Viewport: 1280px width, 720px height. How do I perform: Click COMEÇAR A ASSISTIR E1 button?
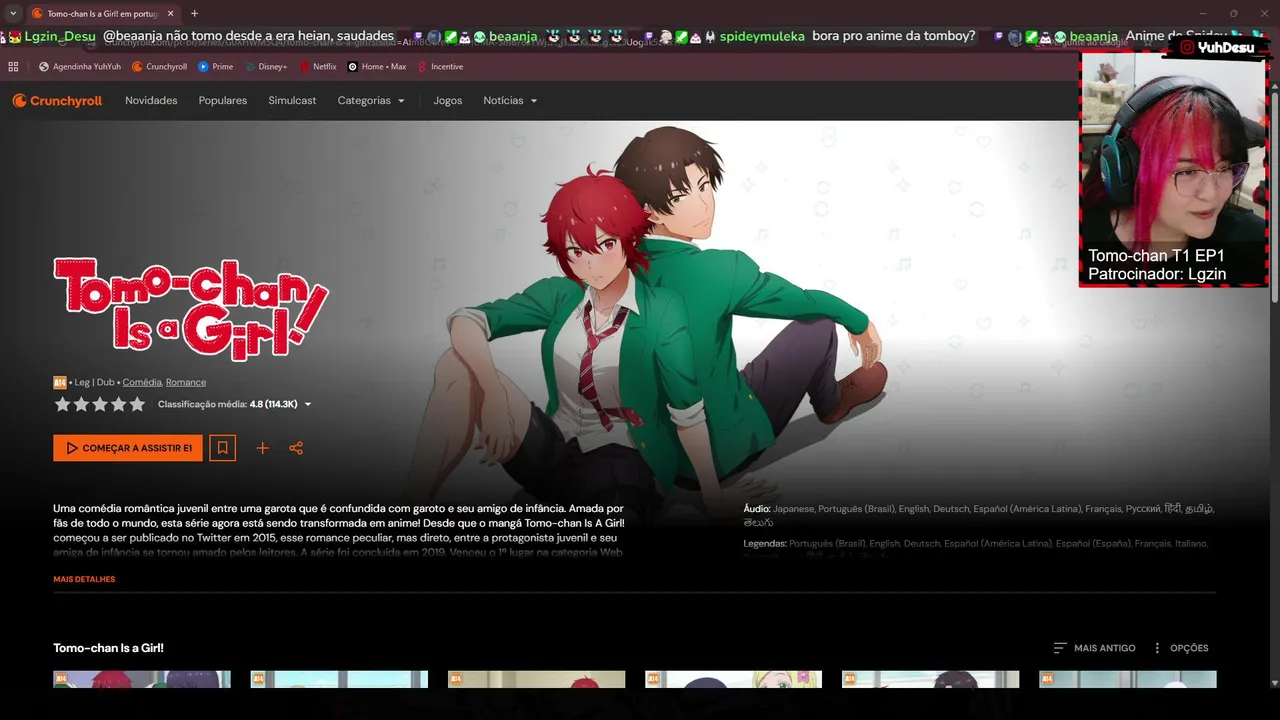[128, 448]
